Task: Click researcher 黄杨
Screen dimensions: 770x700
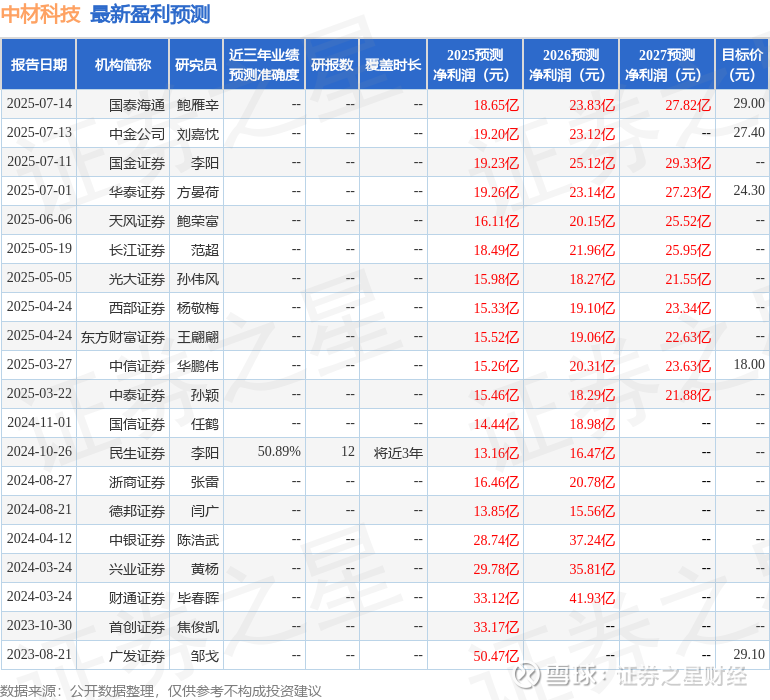Action: click(x=205, y=568)
